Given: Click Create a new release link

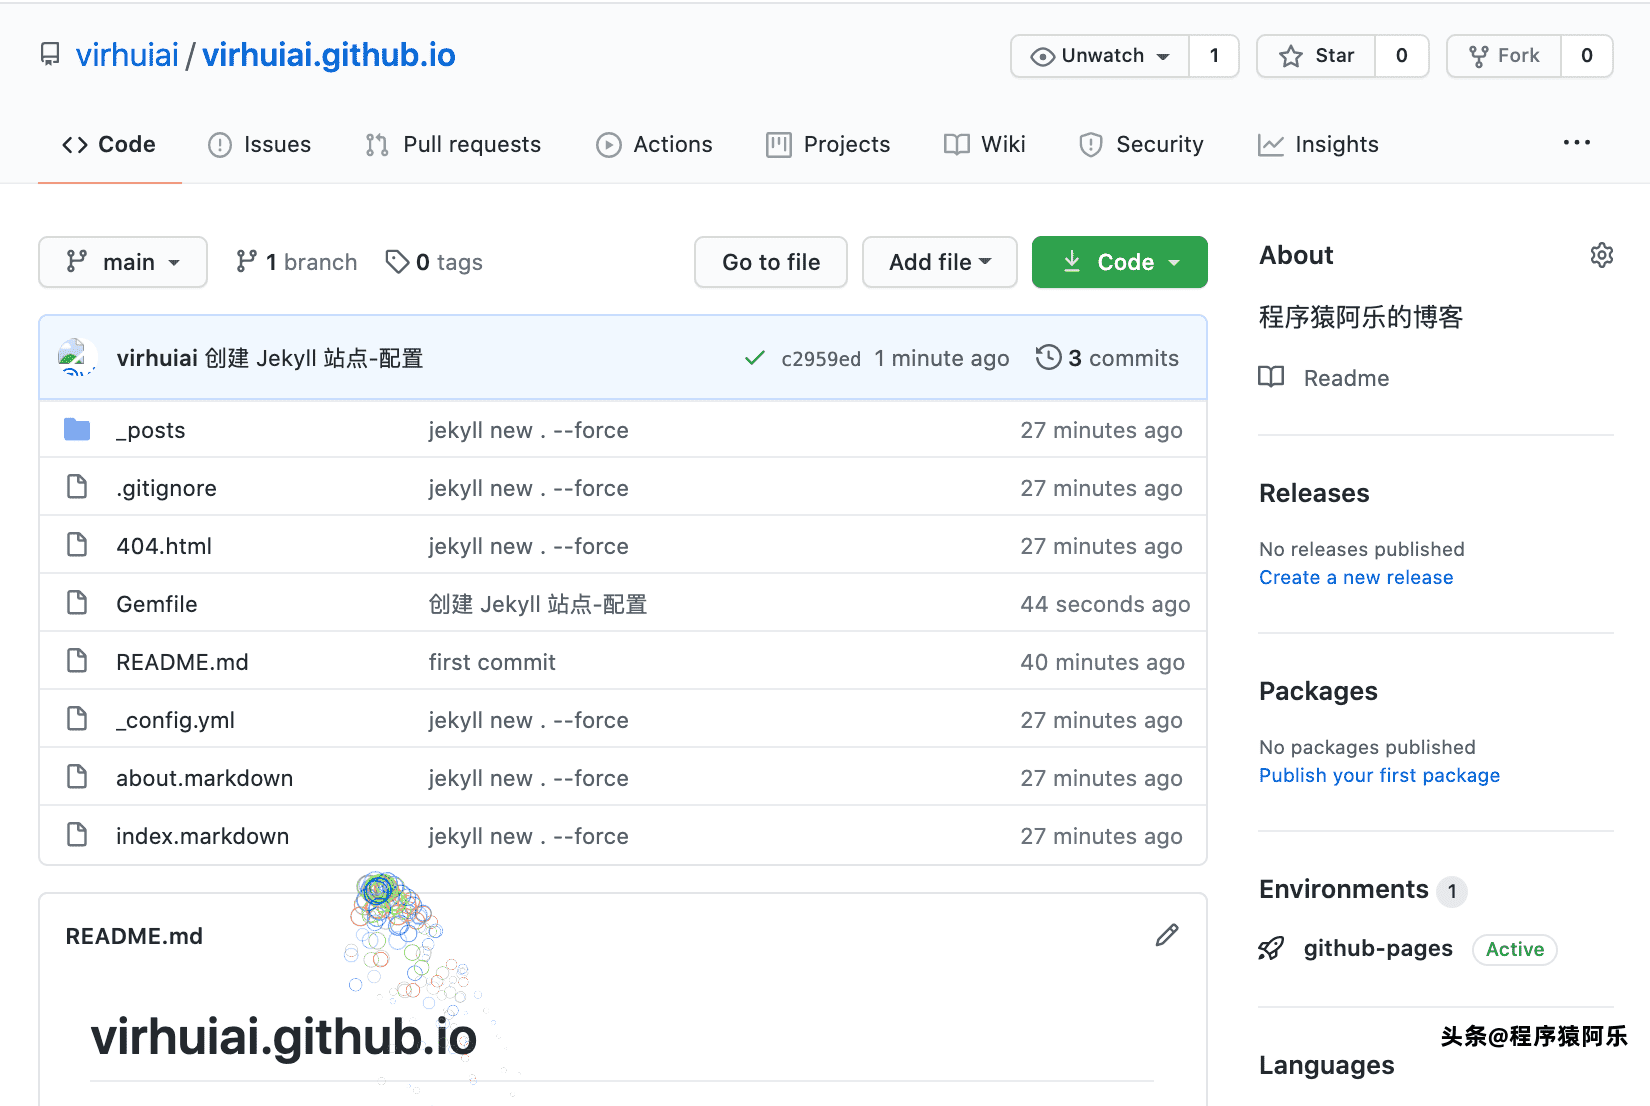Looking at the screenshot, I should [1356, 577].
